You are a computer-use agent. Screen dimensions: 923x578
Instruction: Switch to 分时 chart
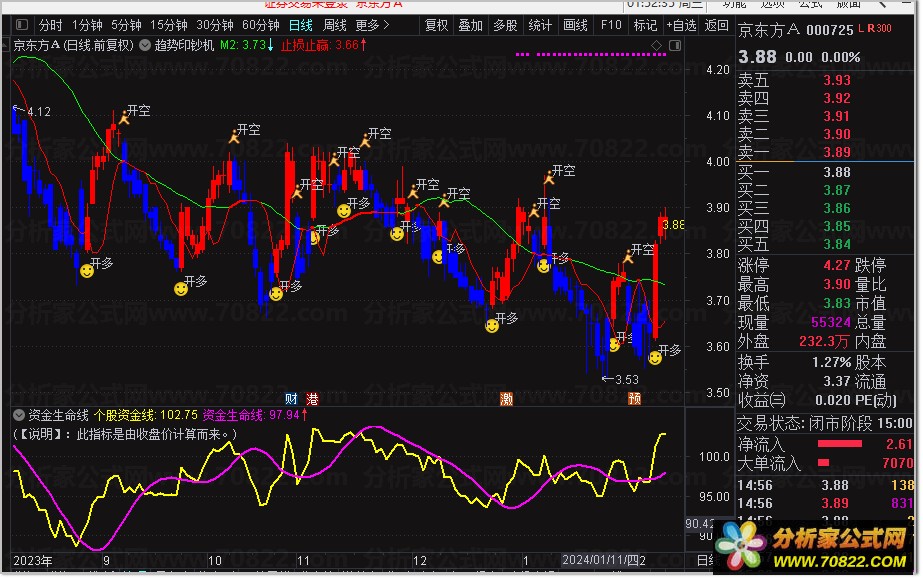[51, 25]
